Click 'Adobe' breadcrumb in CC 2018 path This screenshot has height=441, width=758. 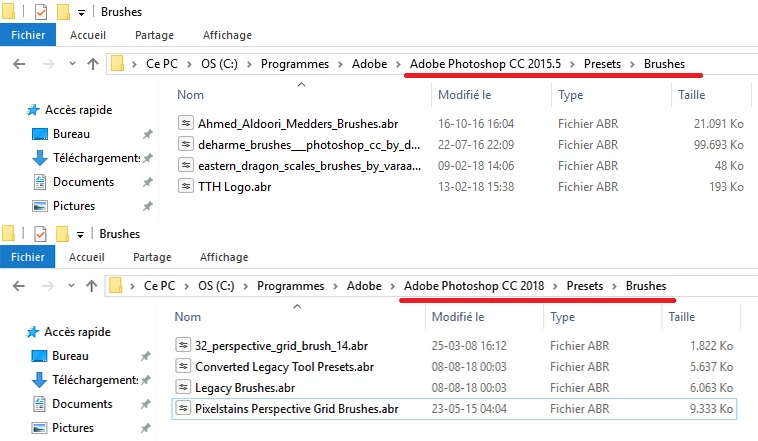coord(364,286)
